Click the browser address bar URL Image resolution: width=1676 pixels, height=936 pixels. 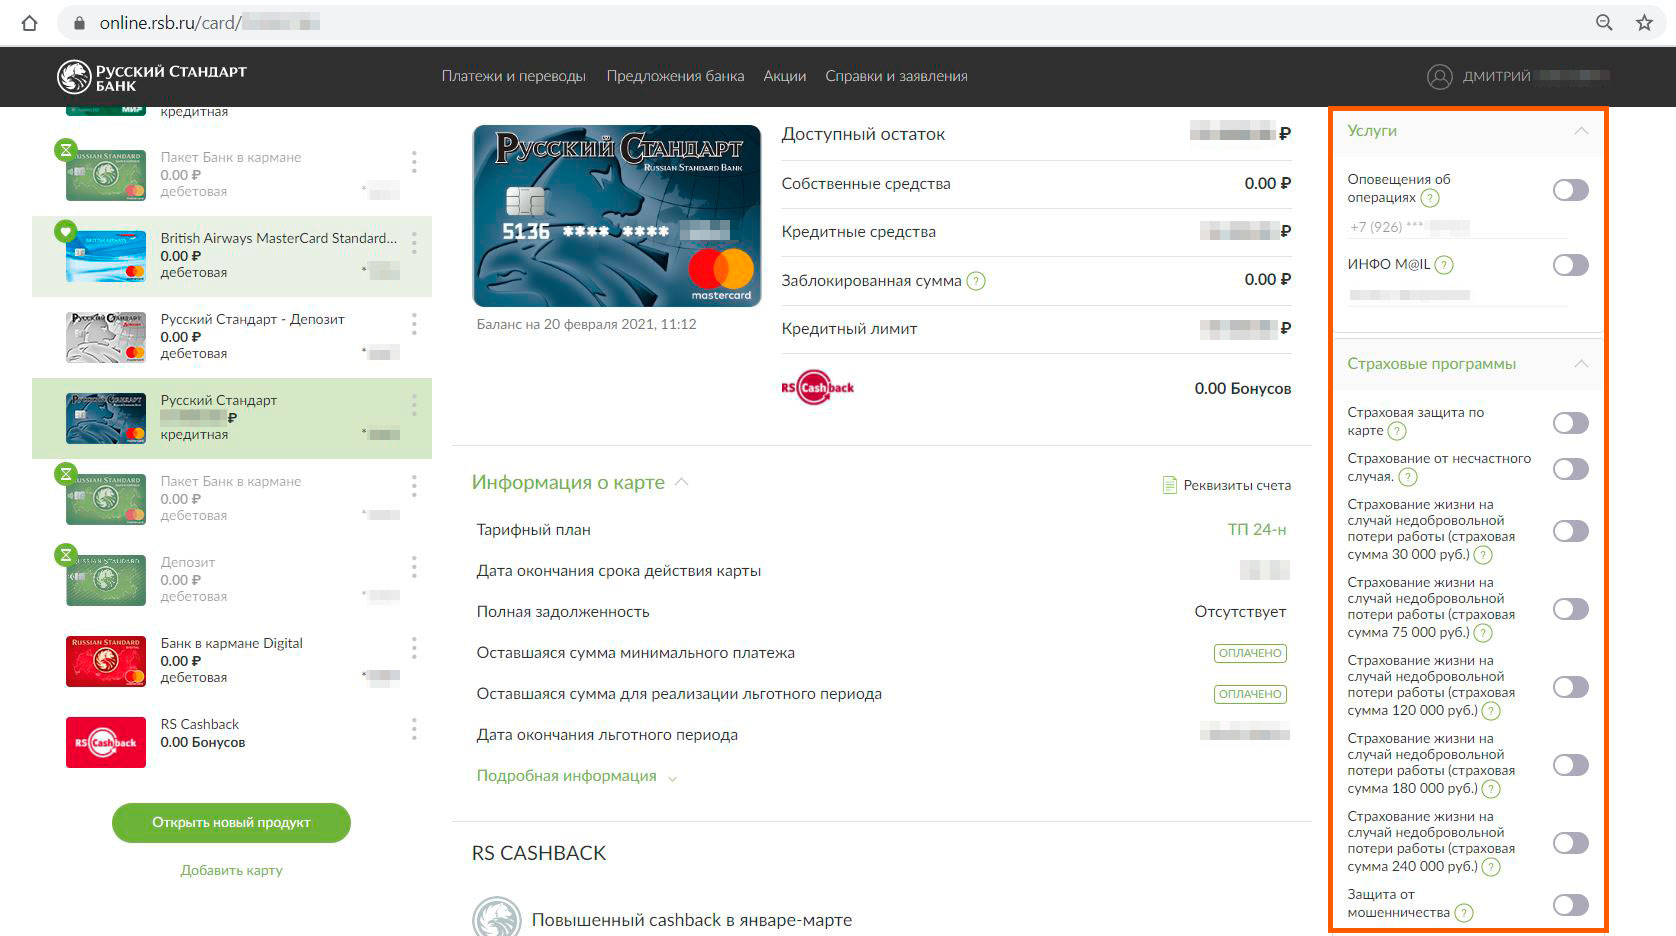click(x=210, y=23)
